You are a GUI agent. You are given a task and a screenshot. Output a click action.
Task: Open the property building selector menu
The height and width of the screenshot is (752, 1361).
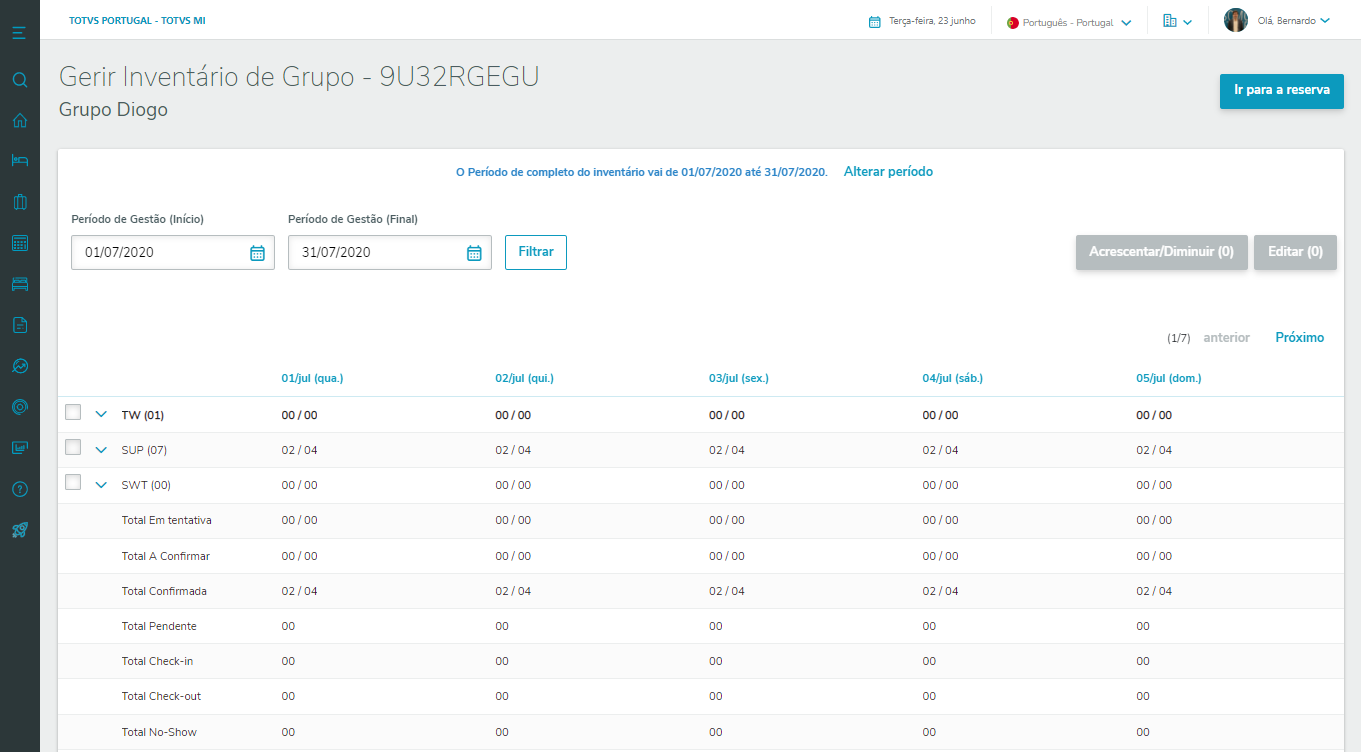click(1177, 21)
